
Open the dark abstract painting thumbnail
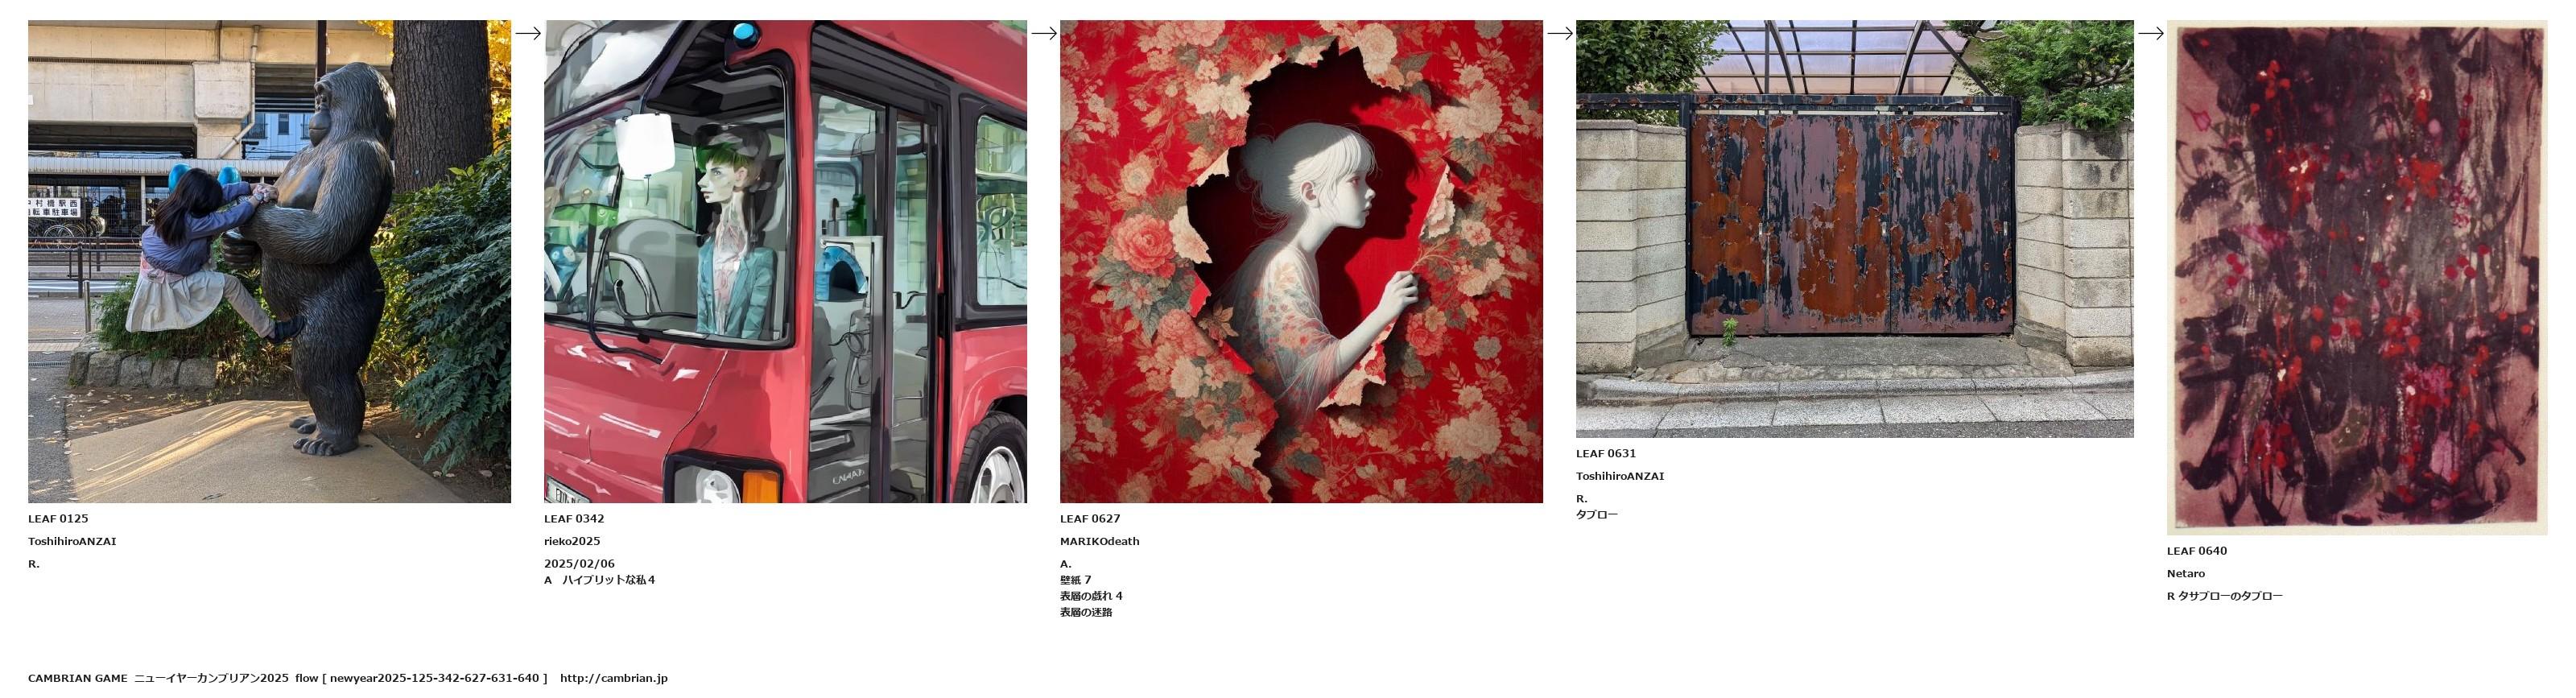(x=2357, y=277)
